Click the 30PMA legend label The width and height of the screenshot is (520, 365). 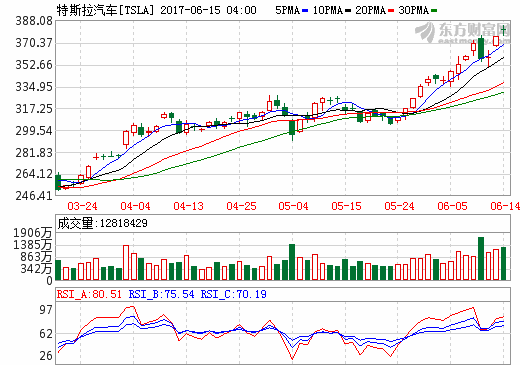point(414,10)
